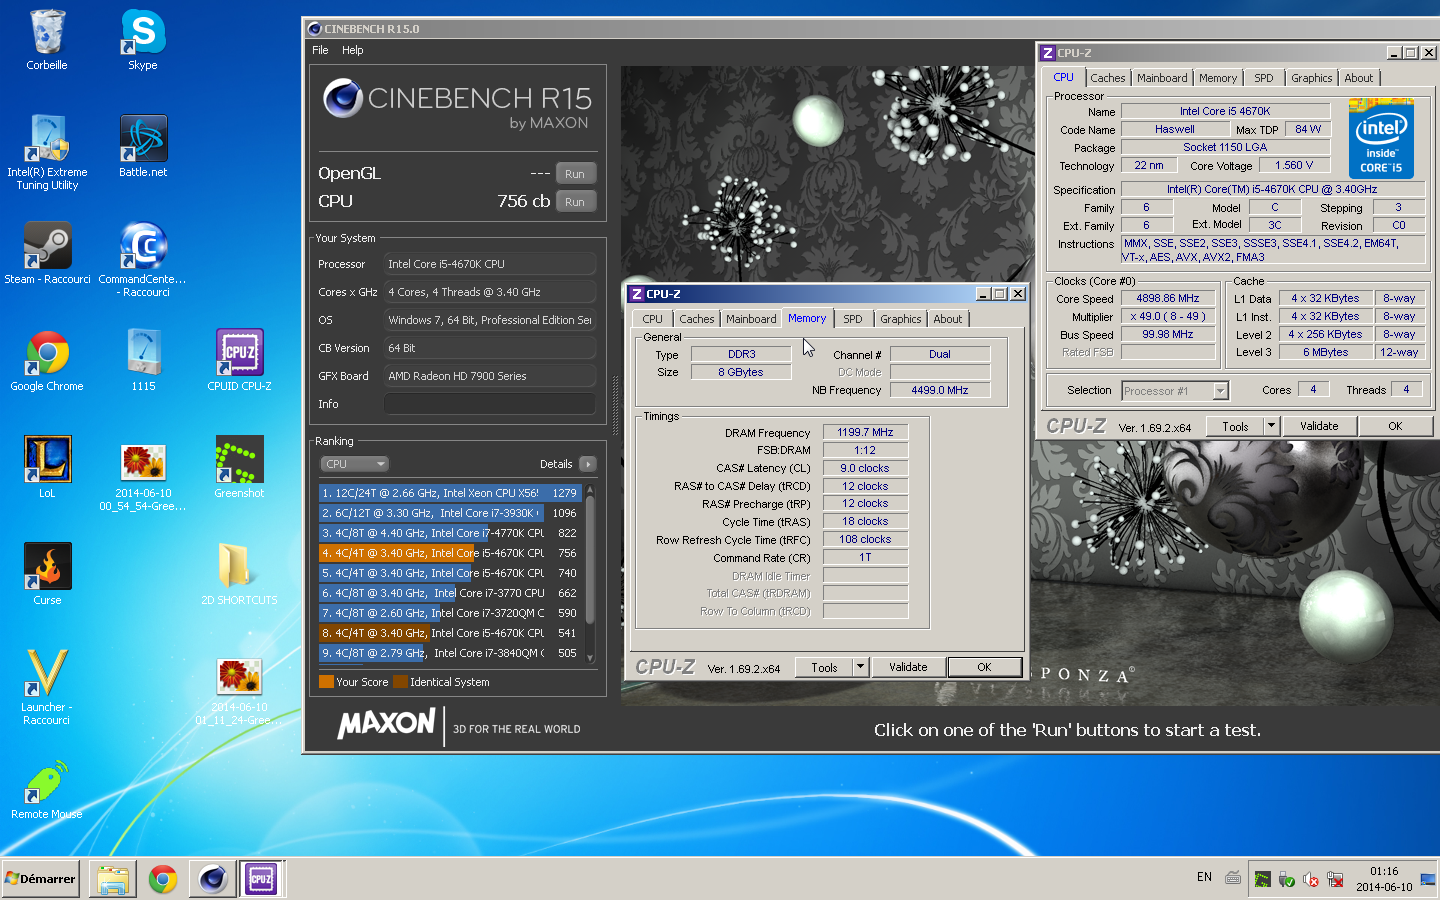Select the CommandCenter shortcut icon
The height and width of the screenshot is (900, 1440).
coord(143,259)
